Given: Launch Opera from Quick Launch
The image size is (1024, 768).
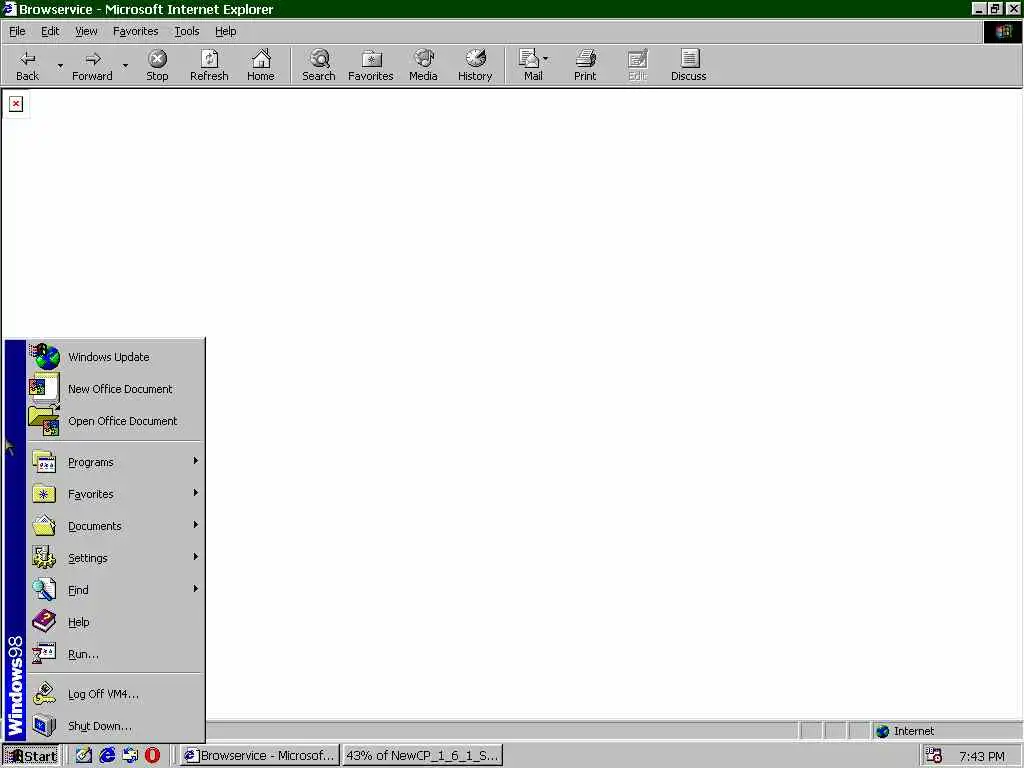Looking at the screenshot, I should (x=152, y=756).
